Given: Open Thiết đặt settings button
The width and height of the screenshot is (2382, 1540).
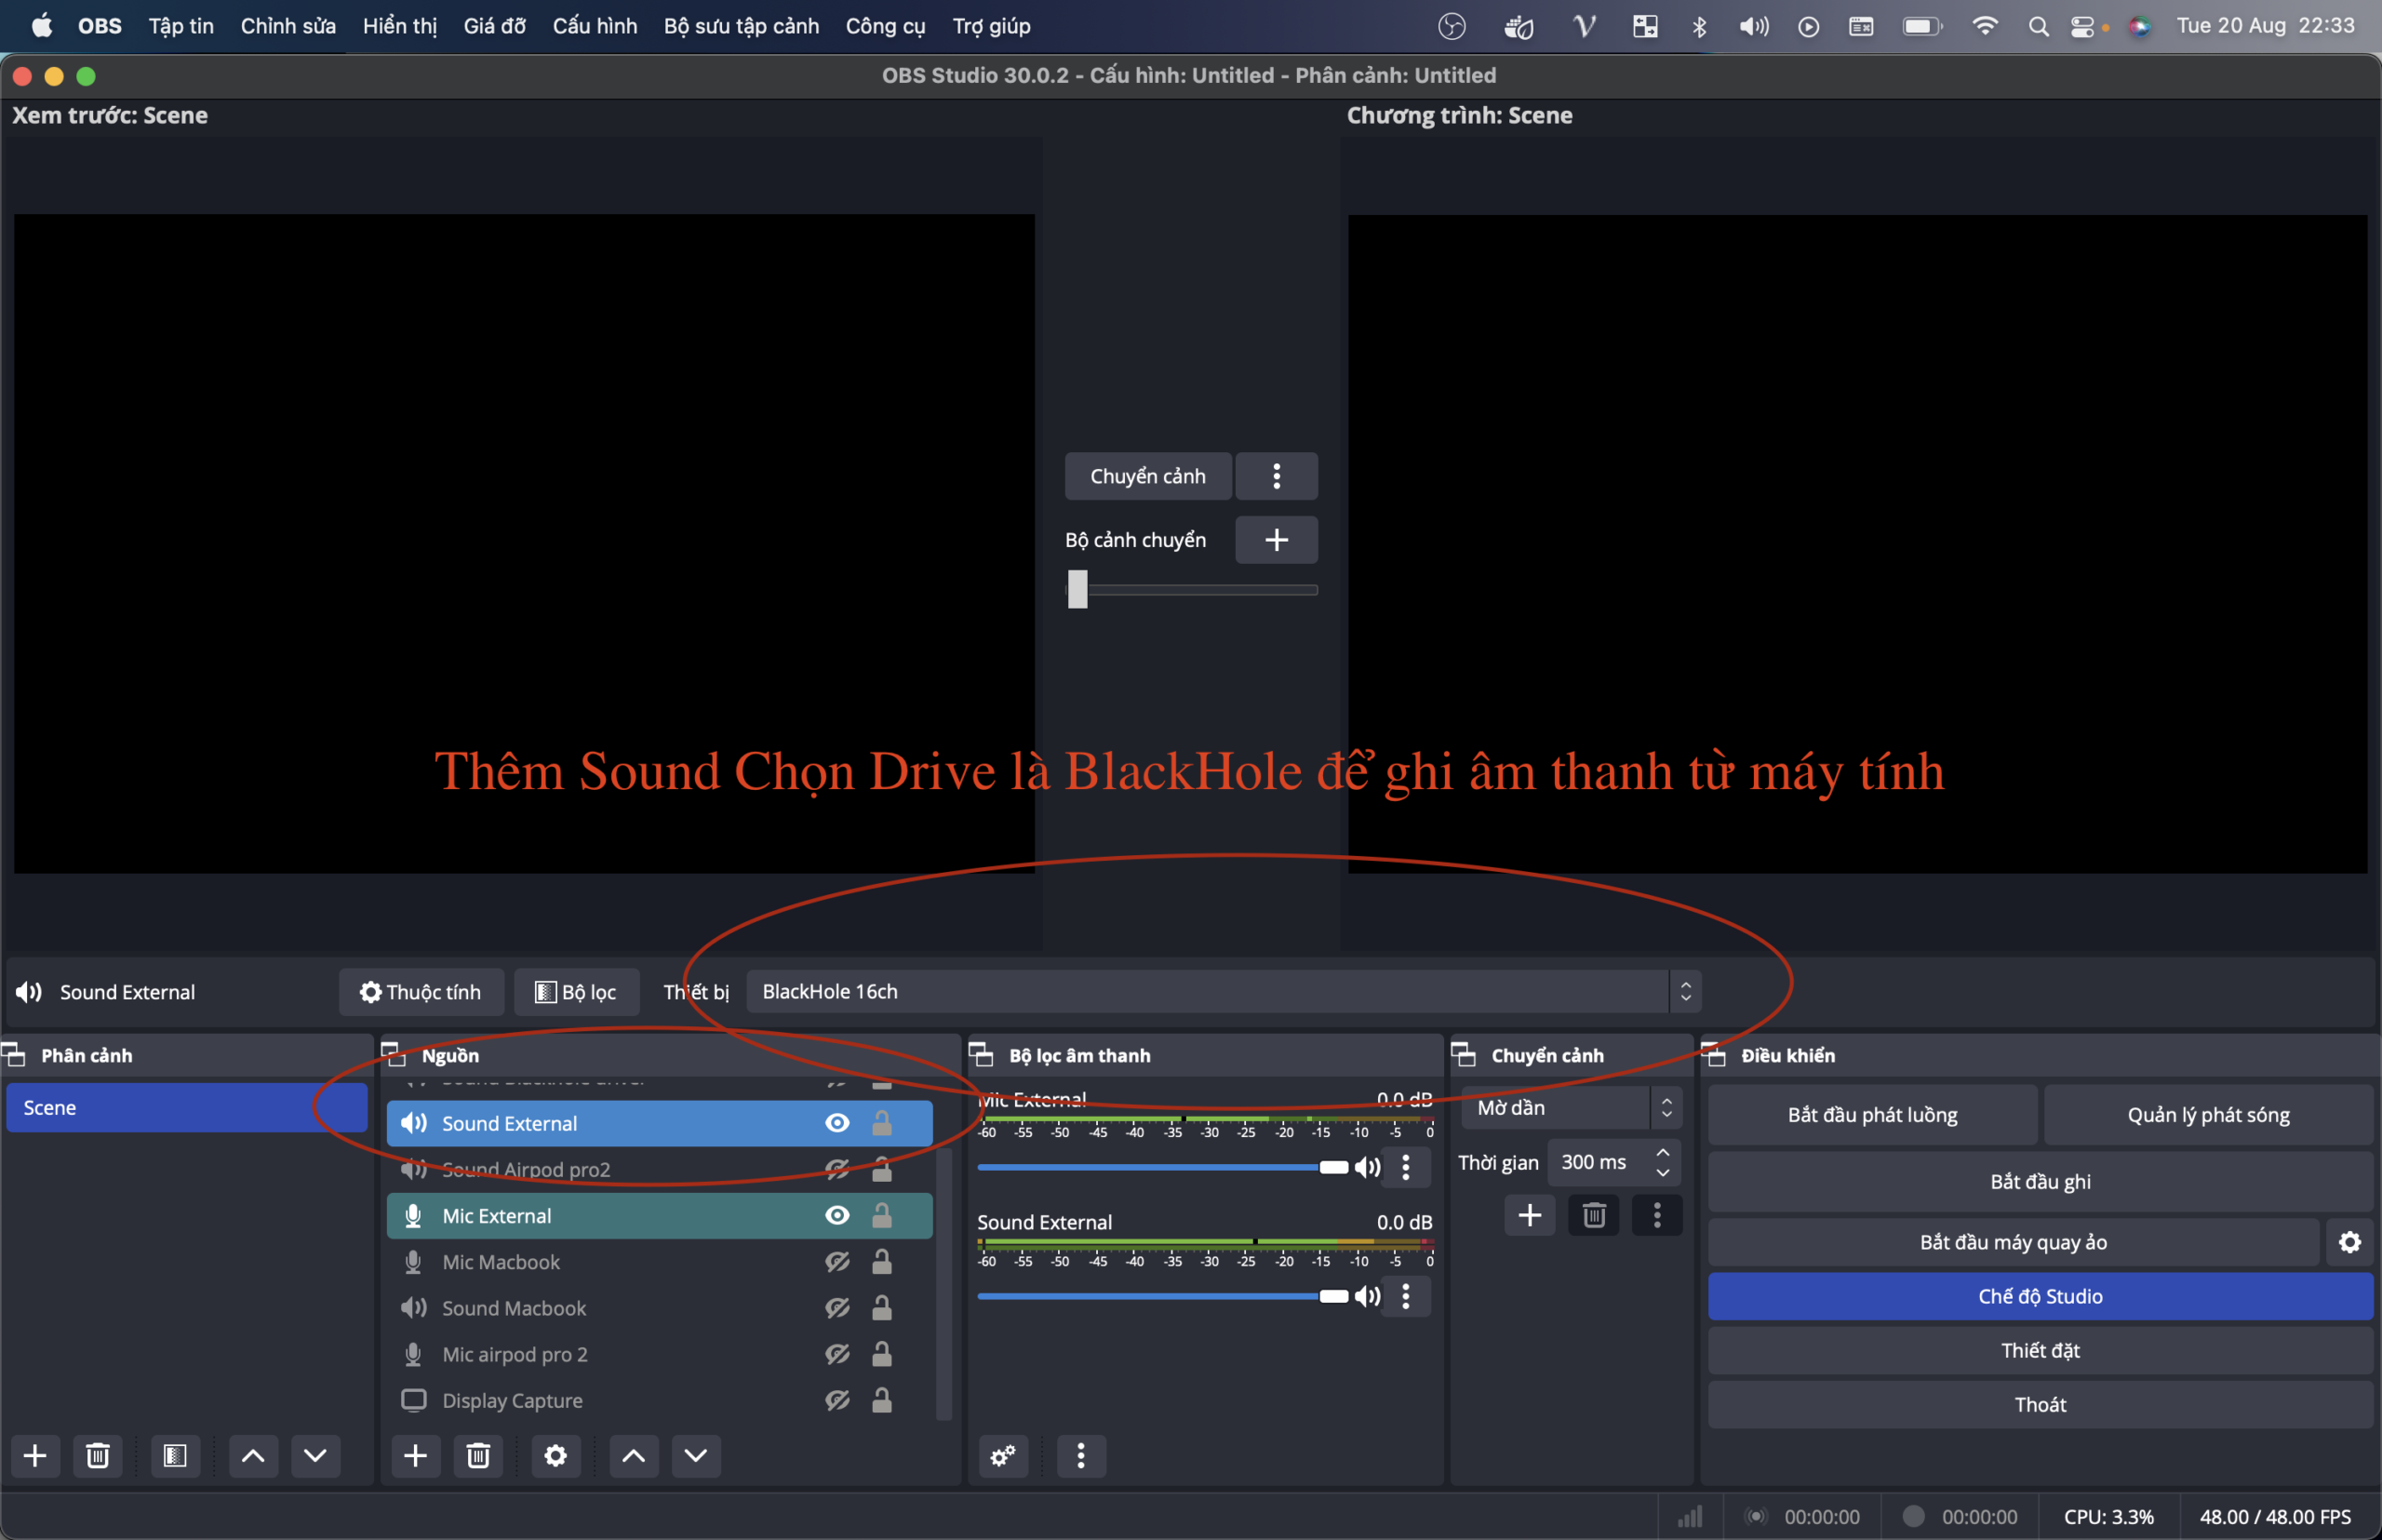Looking at the screenshot, I should click(2041, 1350).
